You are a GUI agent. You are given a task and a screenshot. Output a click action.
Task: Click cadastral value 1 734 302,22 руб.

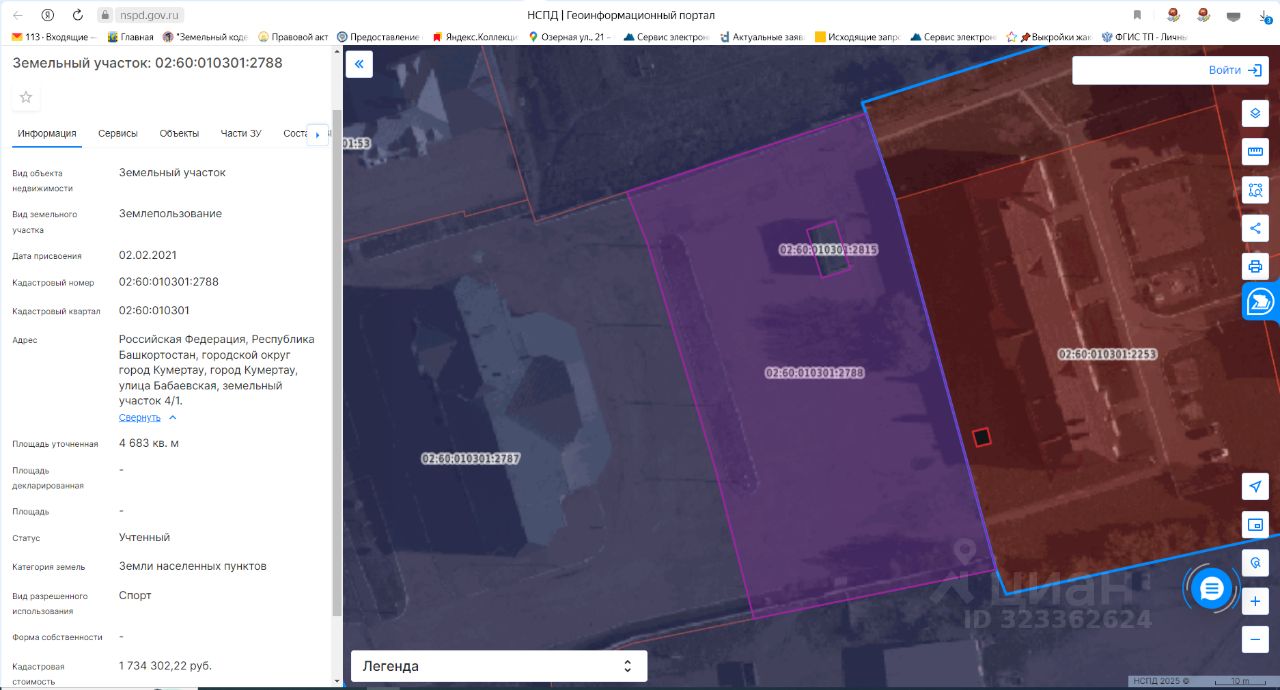165,665
